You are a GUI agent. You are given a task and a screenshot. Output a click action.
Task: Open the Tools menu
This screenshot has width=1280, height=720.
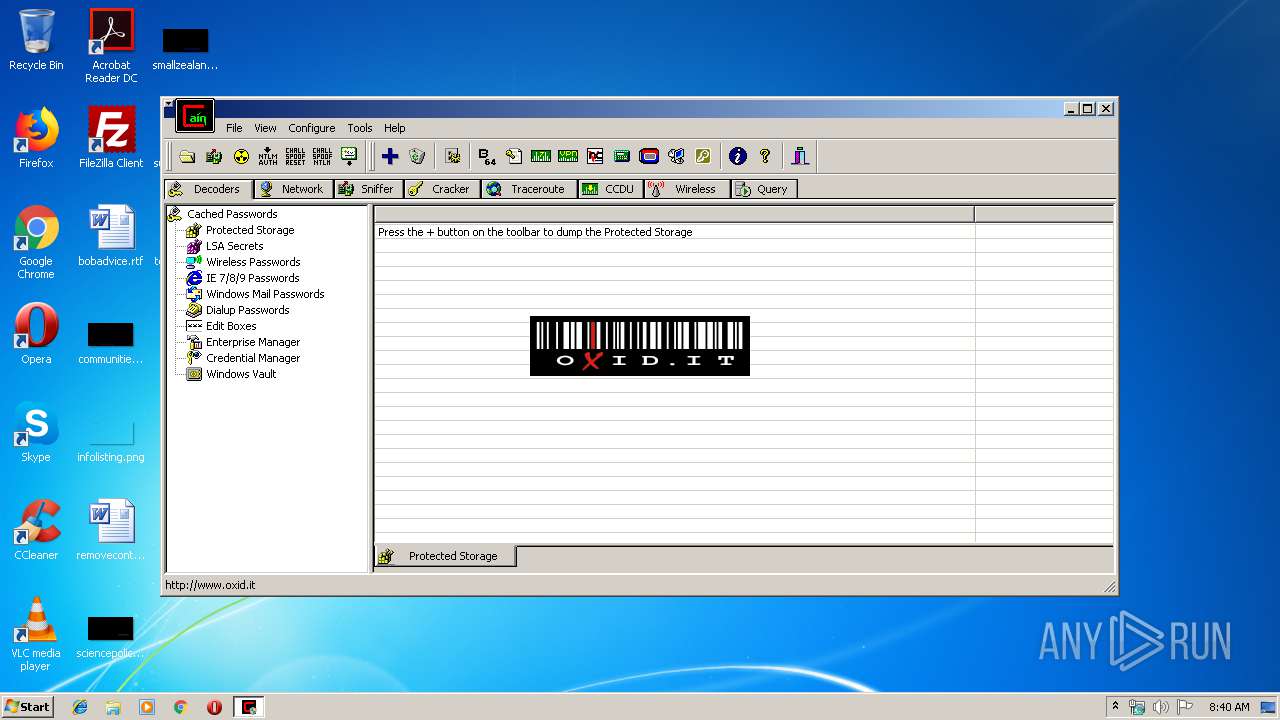pyautogui.click(x=360, y=128)
